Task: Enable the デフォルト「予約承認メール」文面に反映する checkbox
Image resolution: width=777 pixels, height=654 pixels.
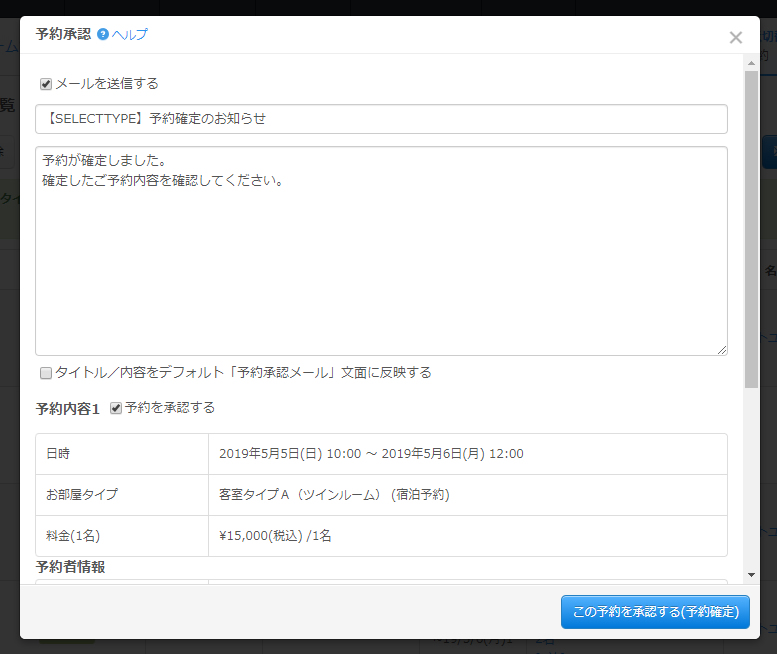Action: 46,373
